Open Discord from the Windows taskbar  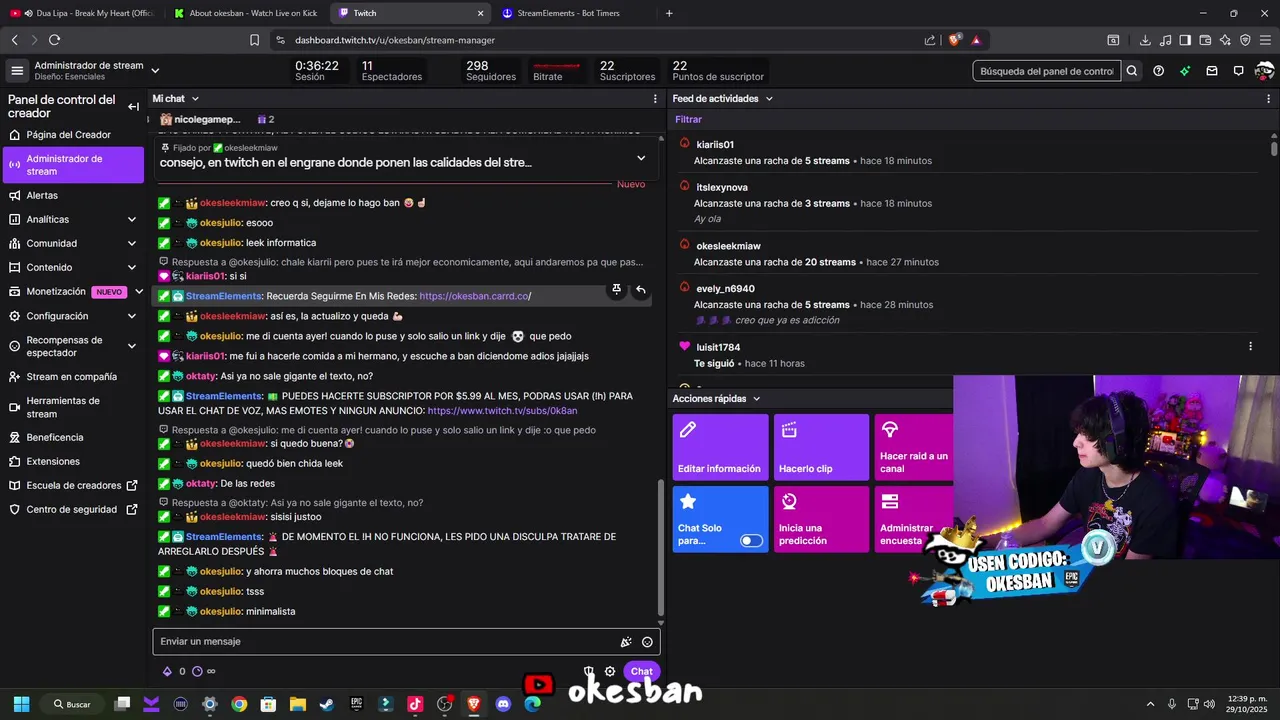click(503, 704)
